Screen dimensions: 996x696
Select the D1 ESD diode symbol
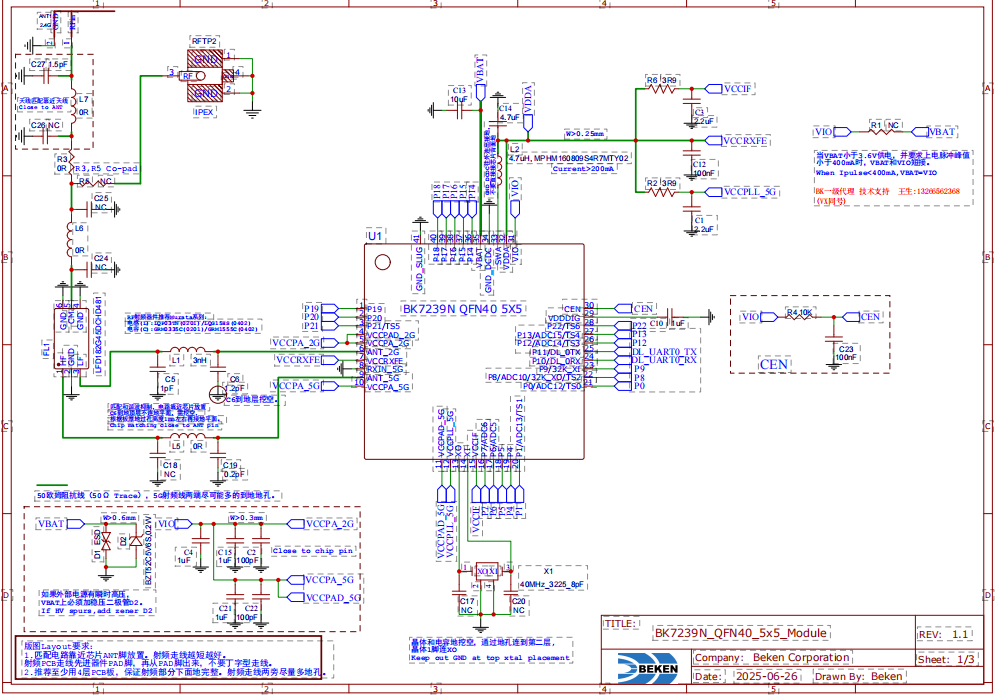(106, 541)
